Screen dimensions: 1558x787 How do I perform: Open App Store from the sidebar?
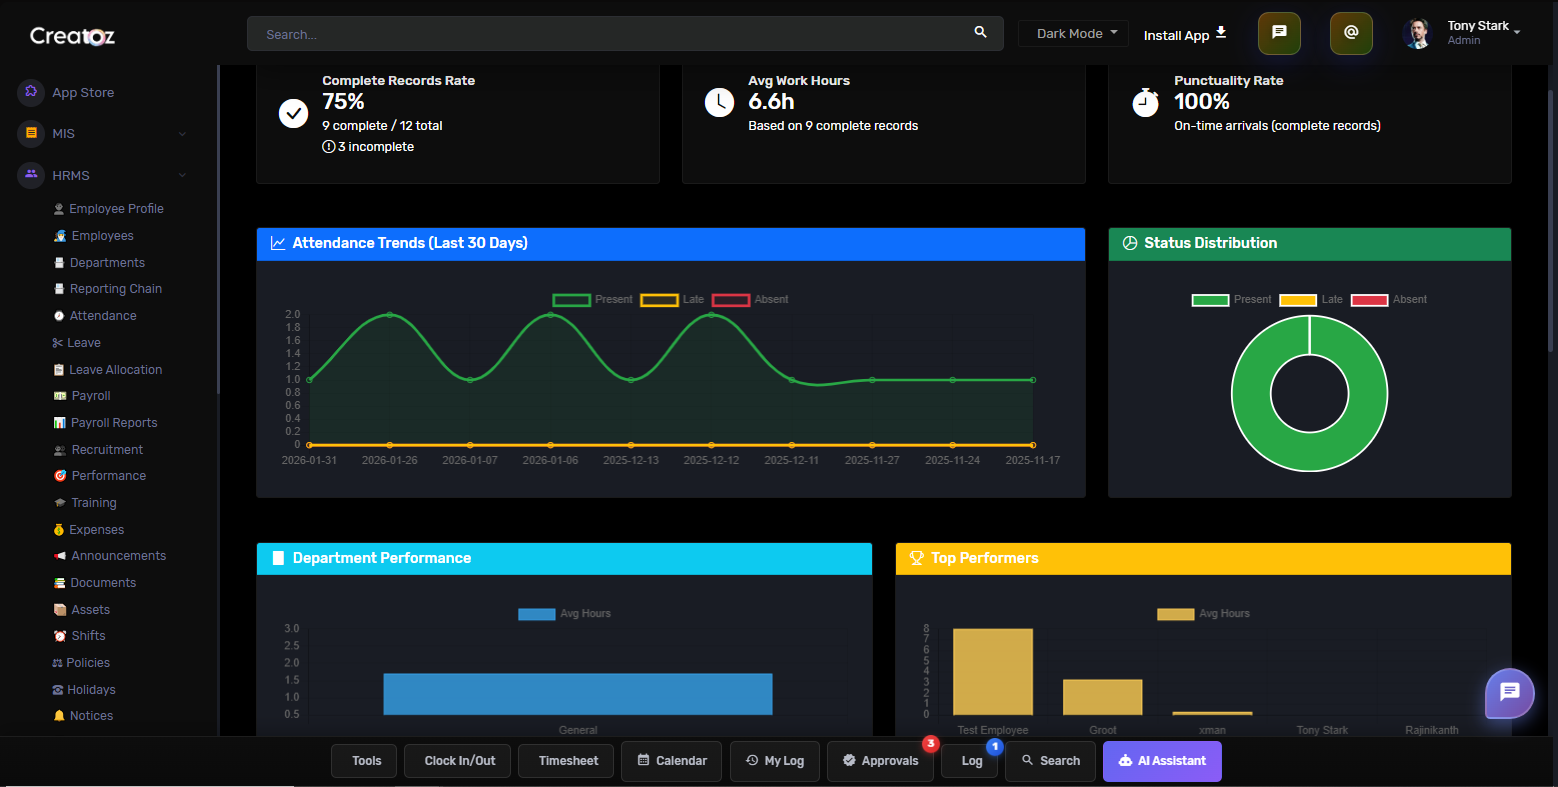(x=83, y=92)
